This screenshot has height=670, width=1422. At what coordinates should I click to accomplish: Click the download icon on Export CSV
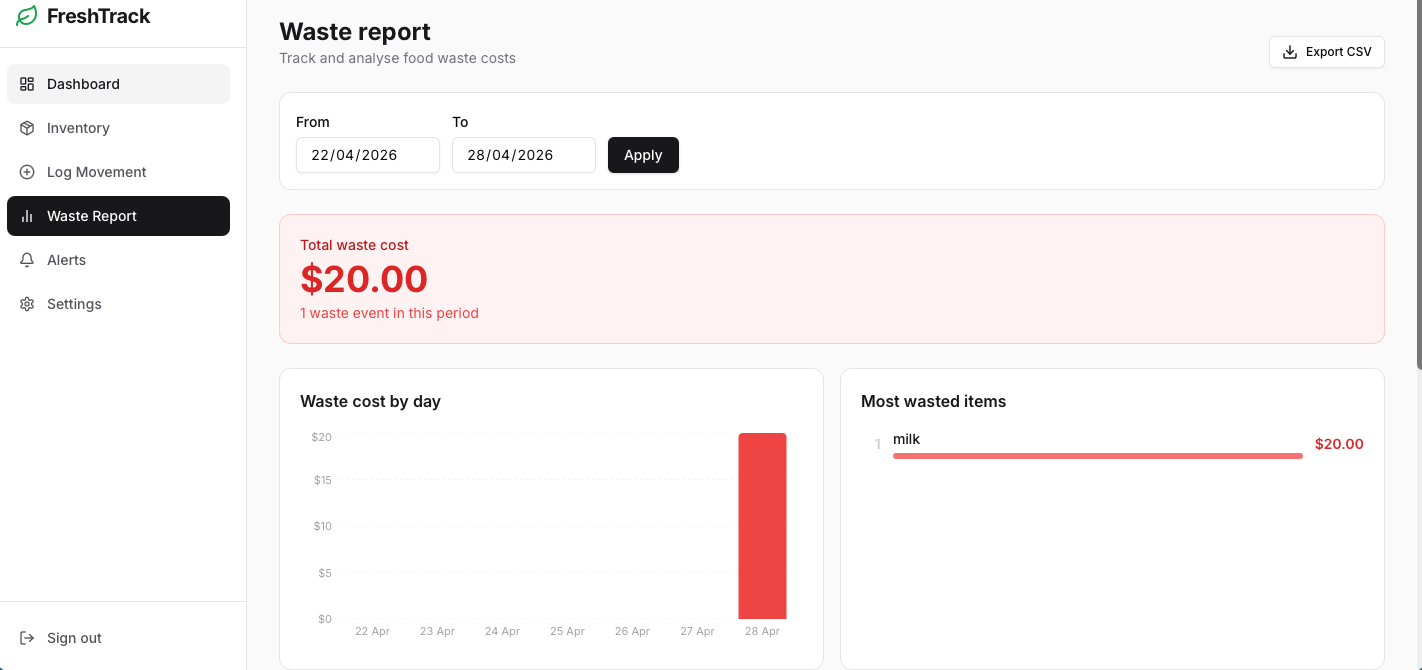(x=1290, y=51)
